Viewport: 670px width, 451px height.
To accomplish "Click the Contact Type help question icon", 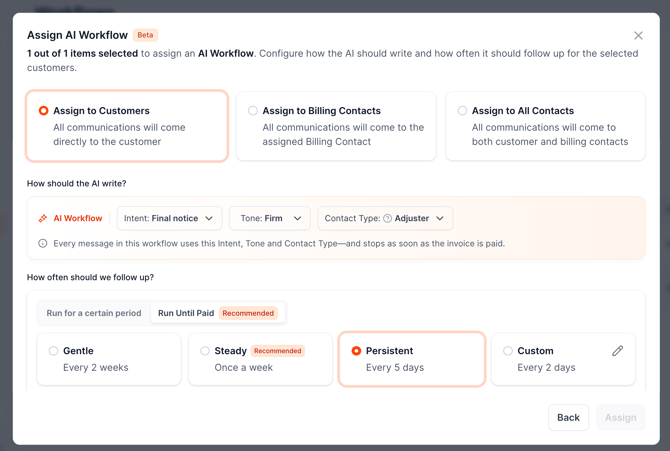I will (x=387, y=218).
